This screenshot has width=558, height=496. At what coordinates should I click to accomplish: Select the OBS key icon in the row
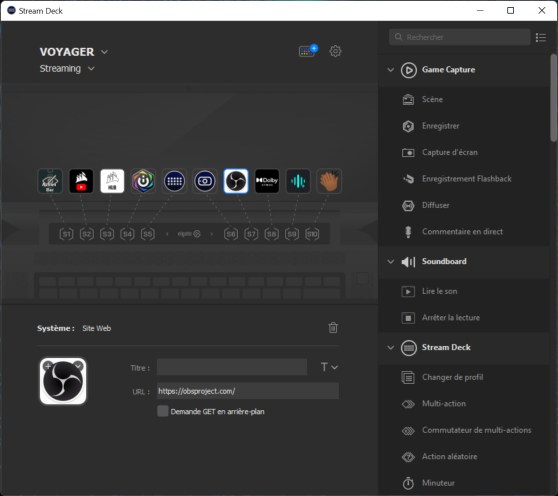point(236,181)
